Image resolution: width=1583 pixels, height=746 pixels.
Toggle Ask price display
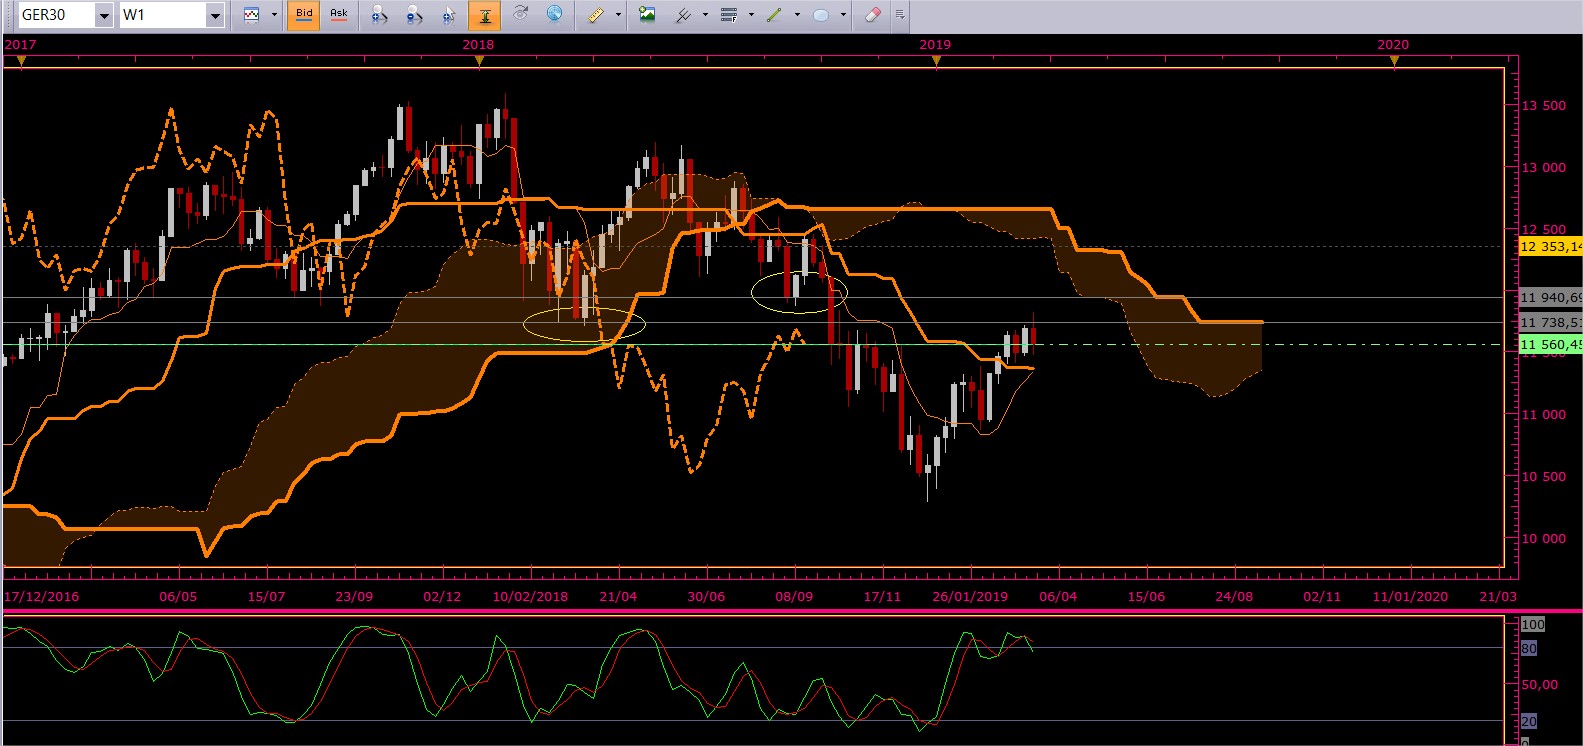tap(339, 15)
